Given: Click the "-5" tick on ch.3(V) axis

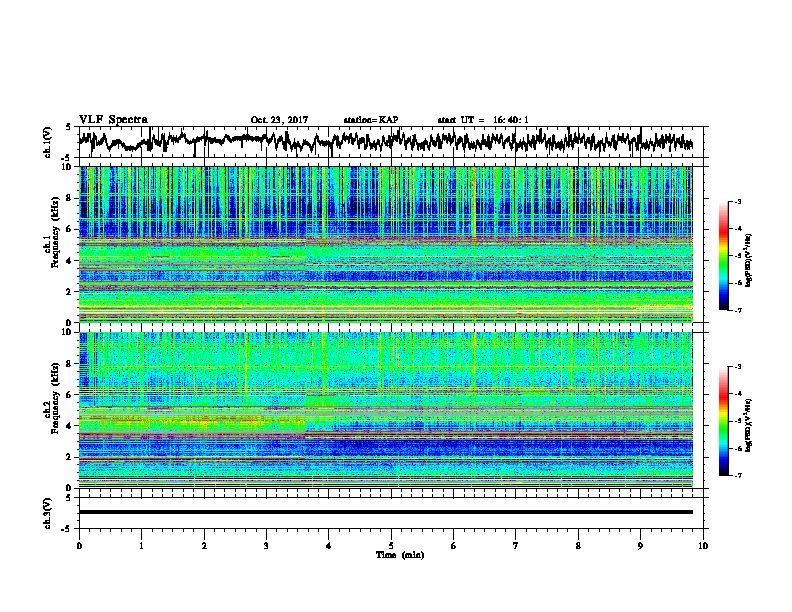Looking at the screenshot, I should tap(66, 529).
